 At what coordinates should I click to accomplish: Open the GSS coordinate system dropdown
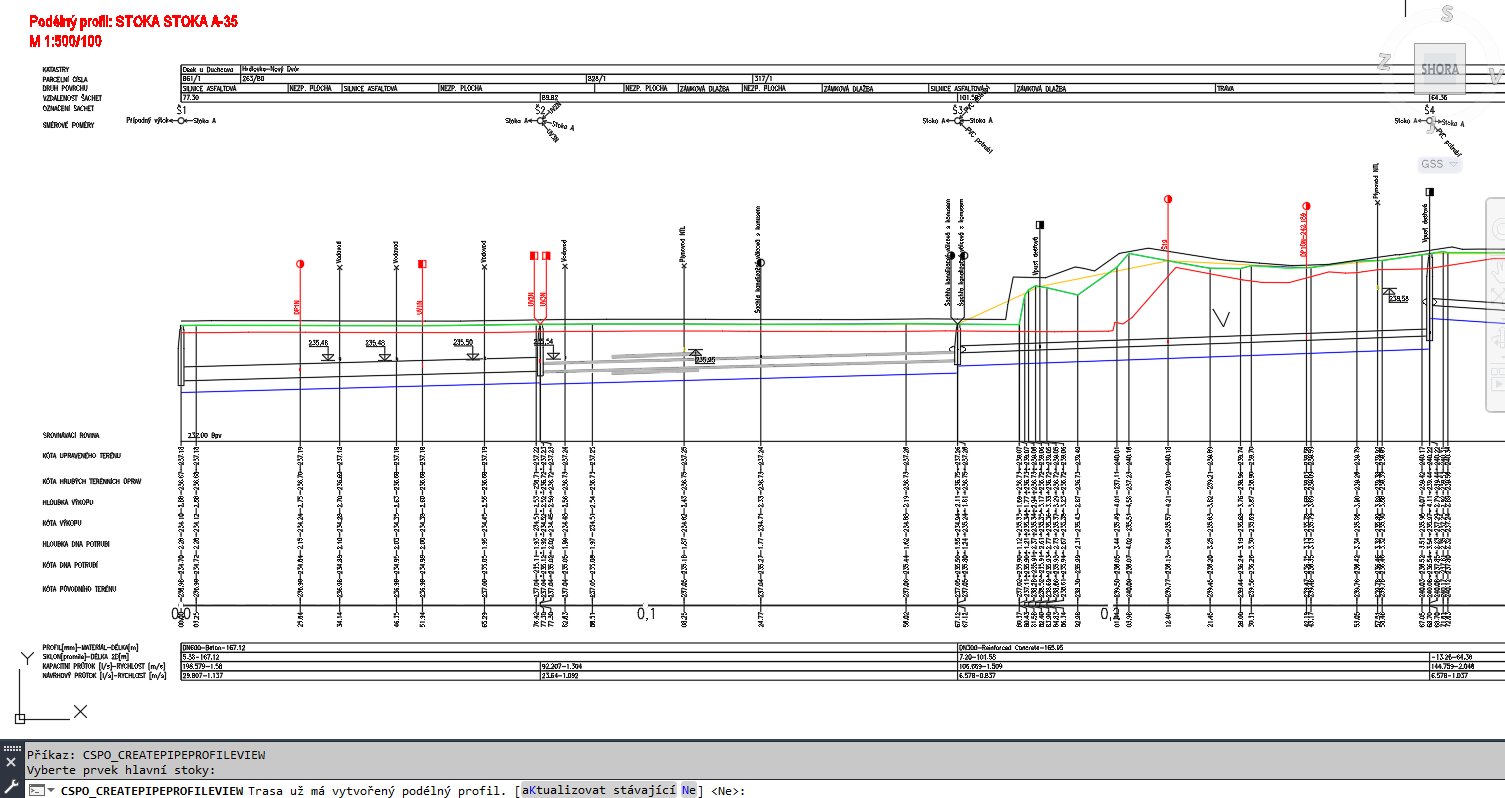coord(1439,164)
